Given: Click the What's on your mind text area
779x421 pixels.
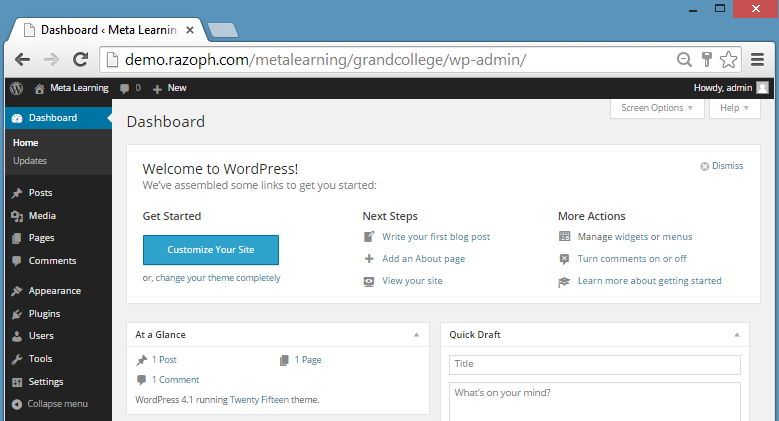Looking at the screenshot, I should click(x=595, y=401).
